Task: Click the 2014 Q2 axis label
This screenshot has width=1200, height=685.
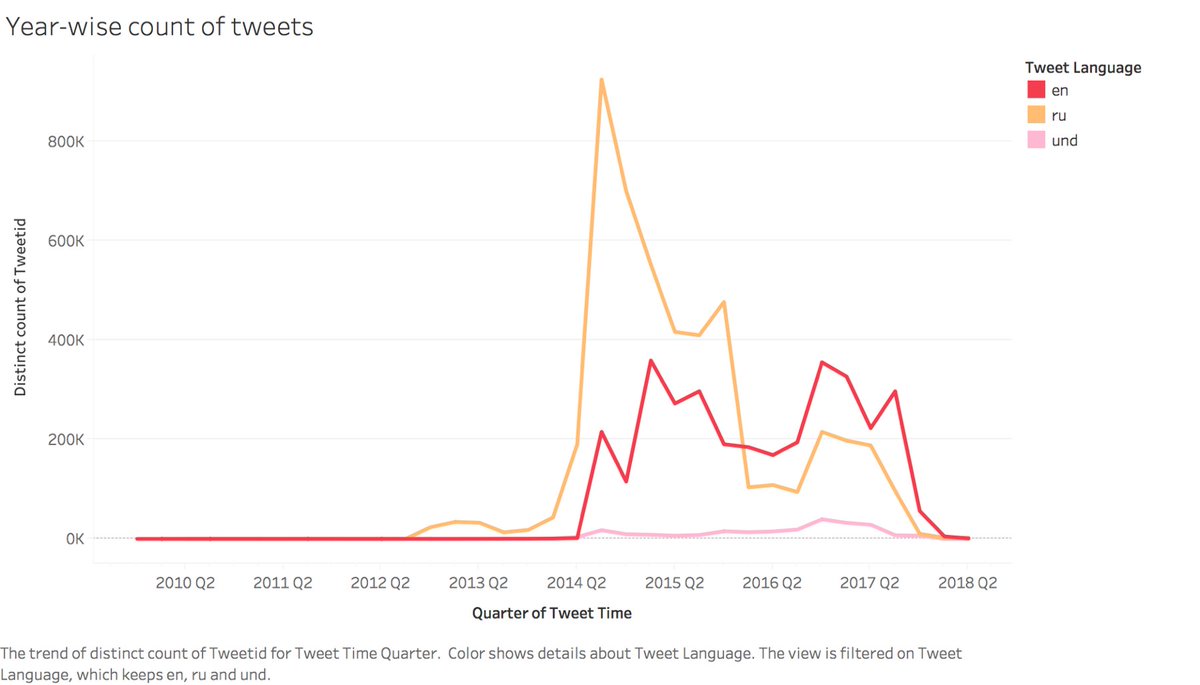Action: click(578, 583)
